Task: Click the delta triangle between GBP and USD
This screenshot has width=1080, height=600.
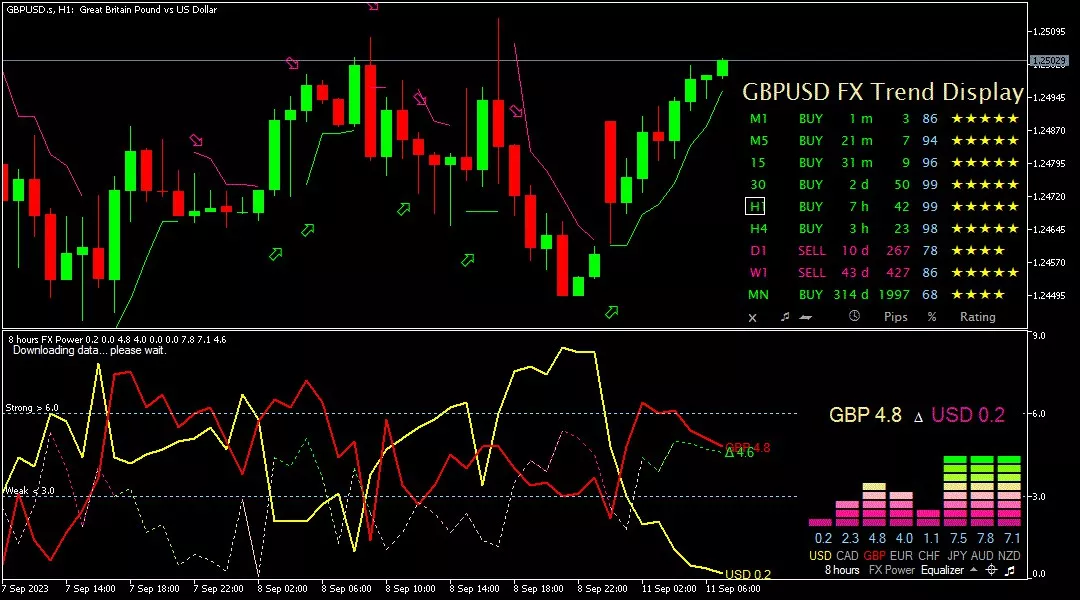Action: (918, 416)
